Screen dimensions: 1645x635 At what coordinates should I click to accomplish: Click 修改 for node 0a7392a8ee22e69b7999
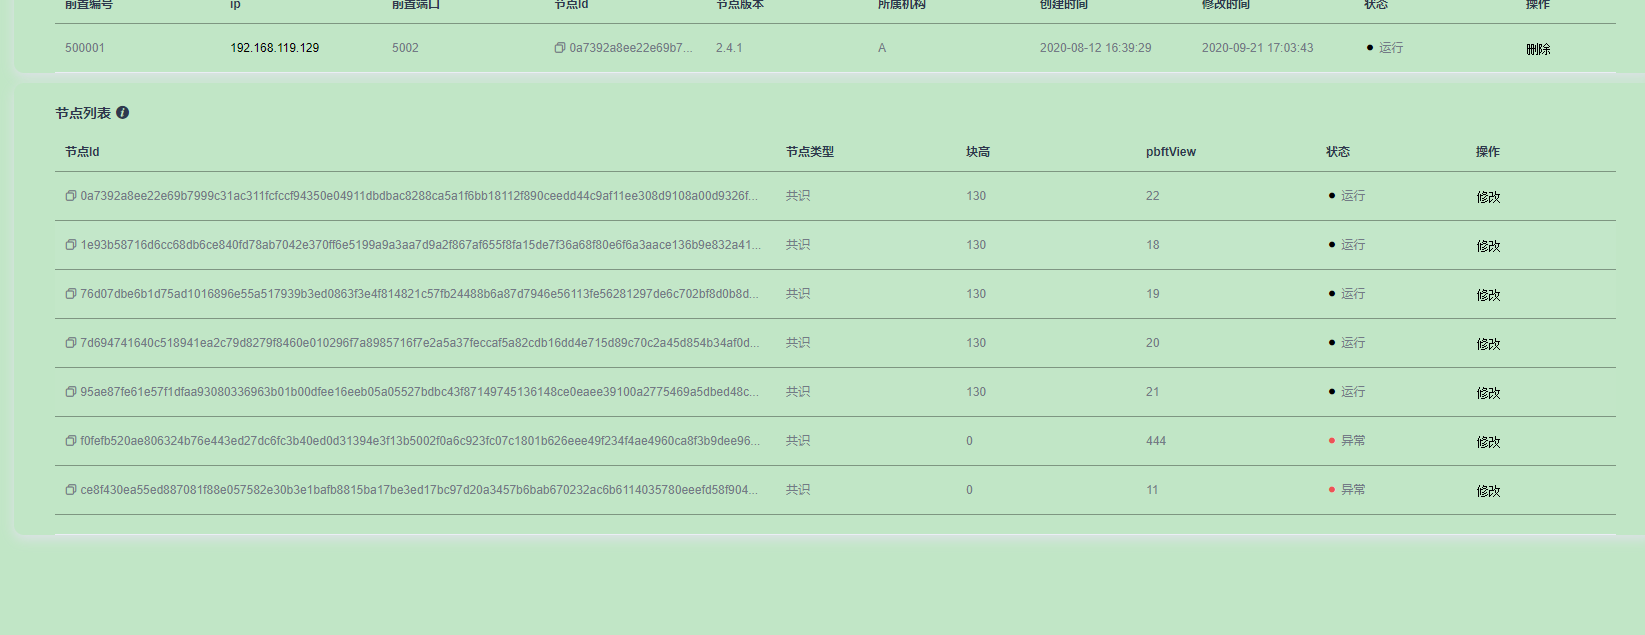tap(1488, 197)
